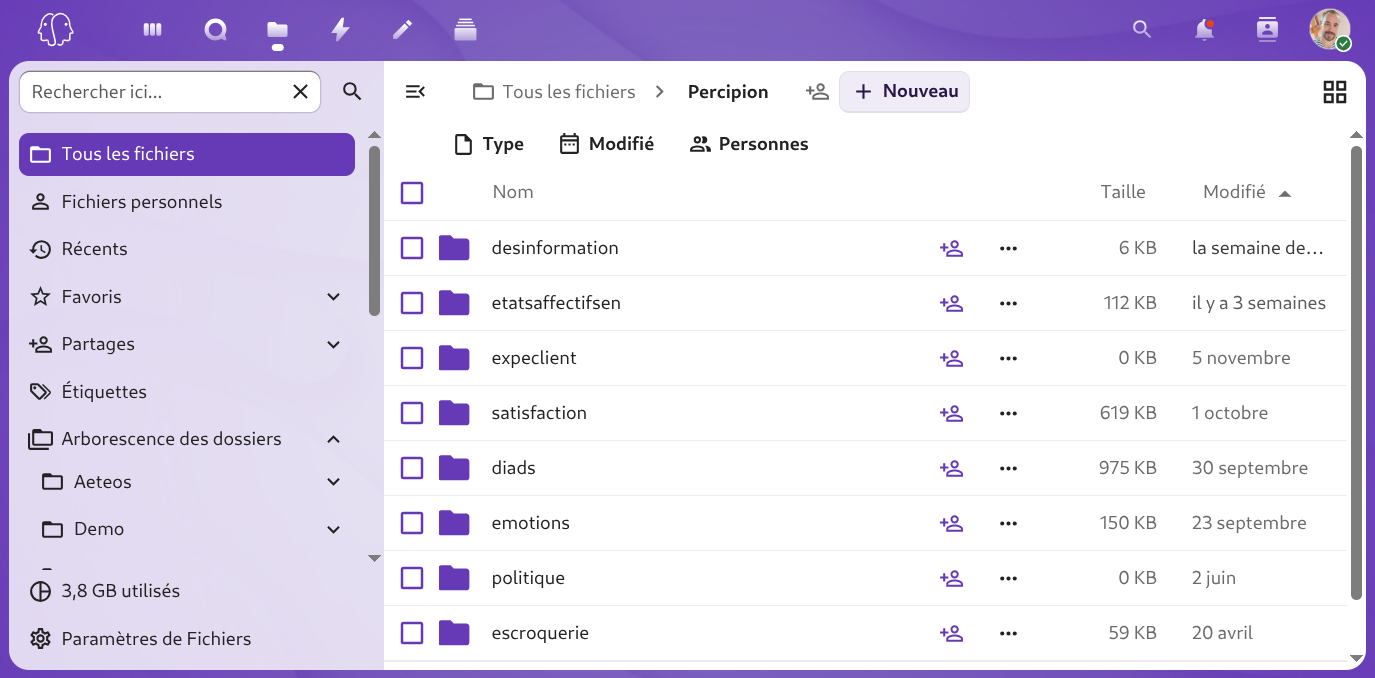Collapse the Arborescence des dossiers tree
The height and width of the screenshot is (678, 1375).
pos(334,439)
